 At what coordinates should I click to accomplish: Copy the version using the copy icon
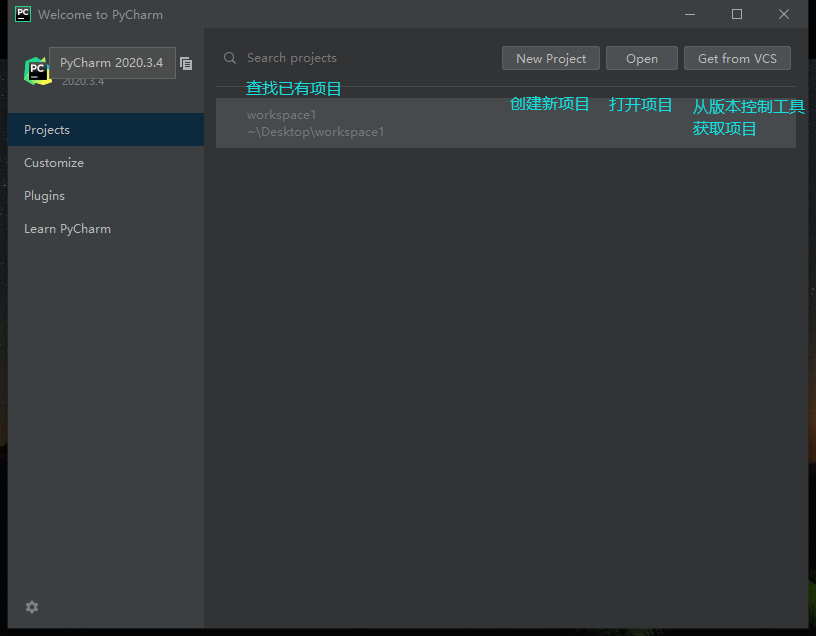(186, 63)
